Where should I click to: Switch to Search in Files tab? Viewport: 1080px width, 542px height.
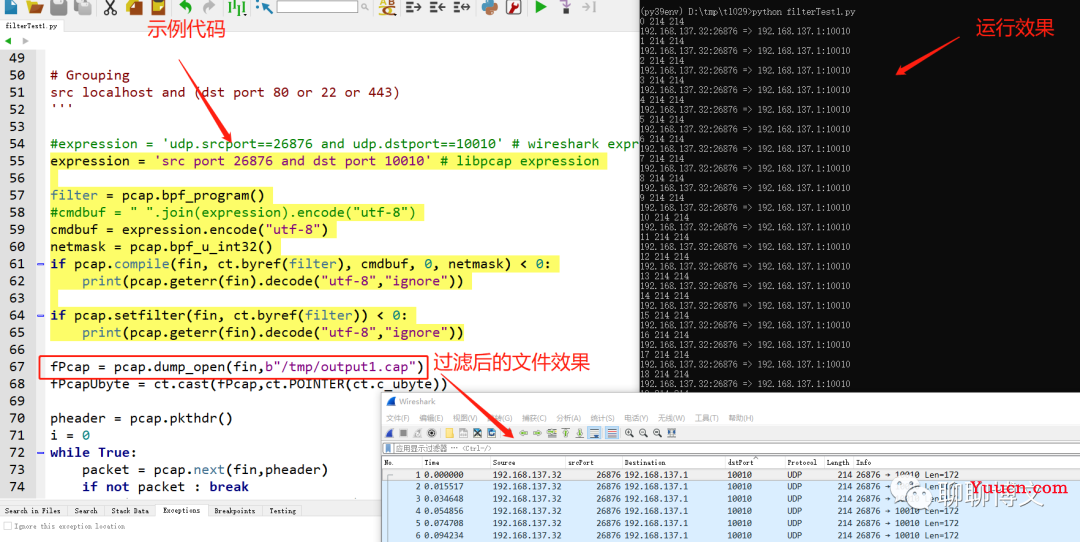(32, 511)
